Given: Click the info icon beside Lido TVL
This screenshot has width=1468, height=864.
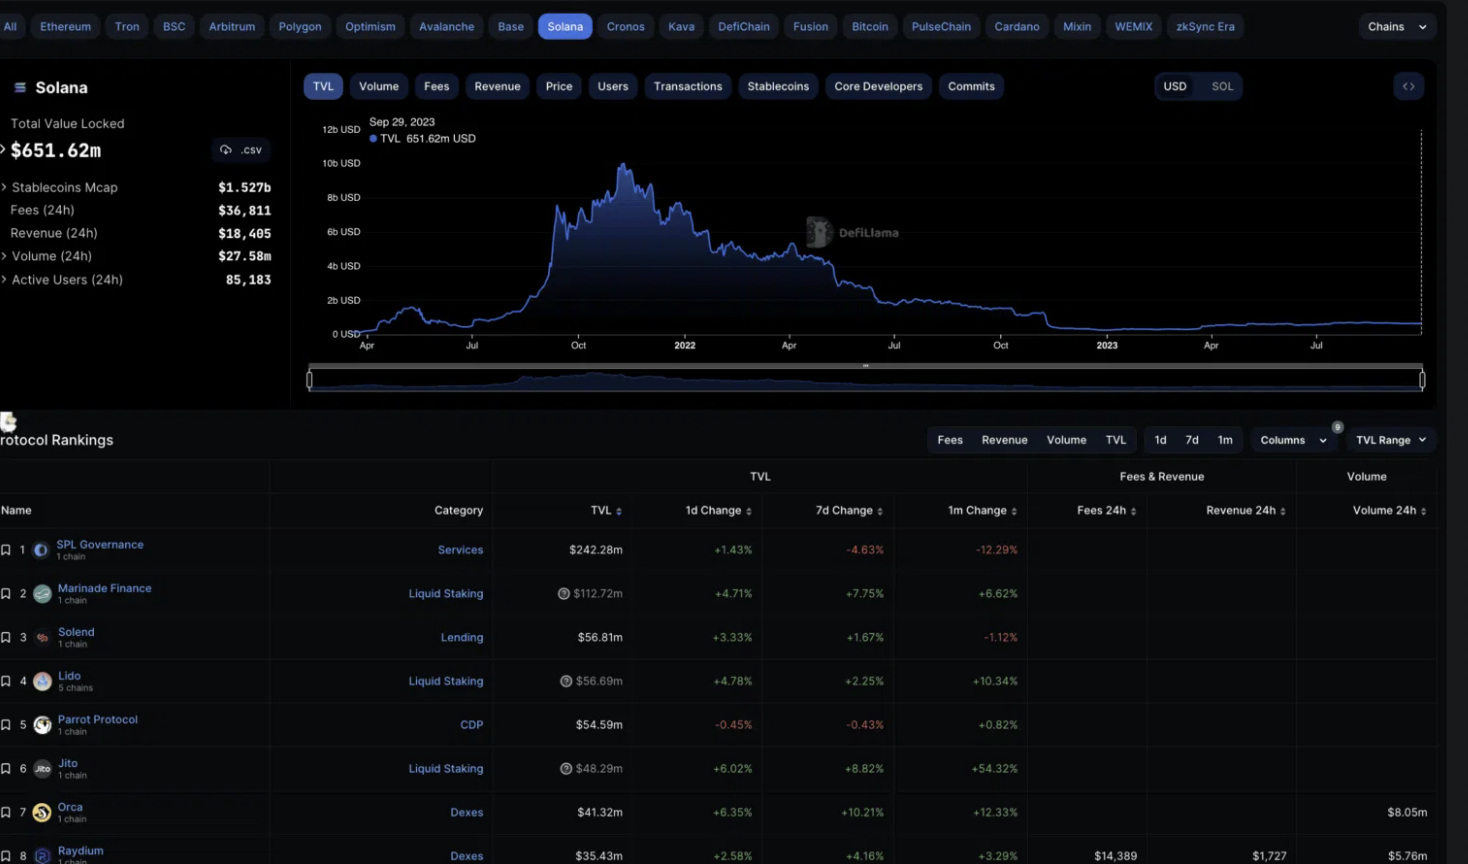Looking at the screenshot, I should [566, 682].
